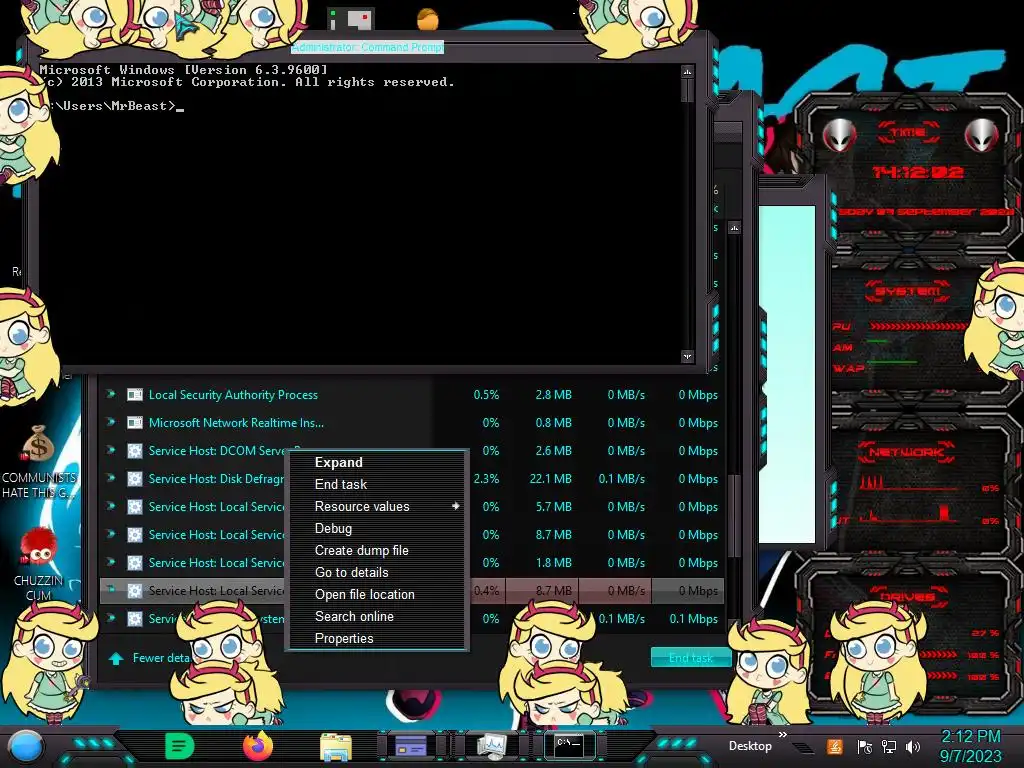Expand Desktop toolbar chevron
The image size is (1024, 768).
783,735
